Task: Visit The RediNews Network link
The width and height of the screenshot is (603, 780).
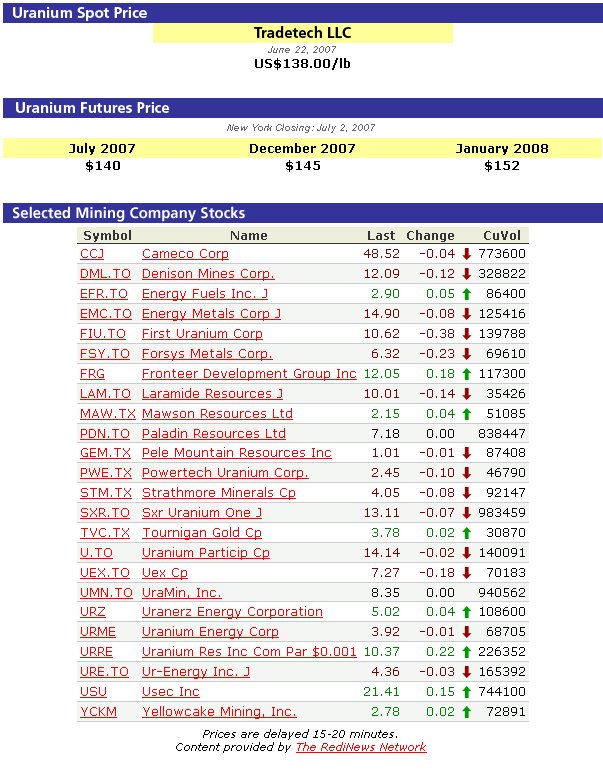Action: point(361,747)
